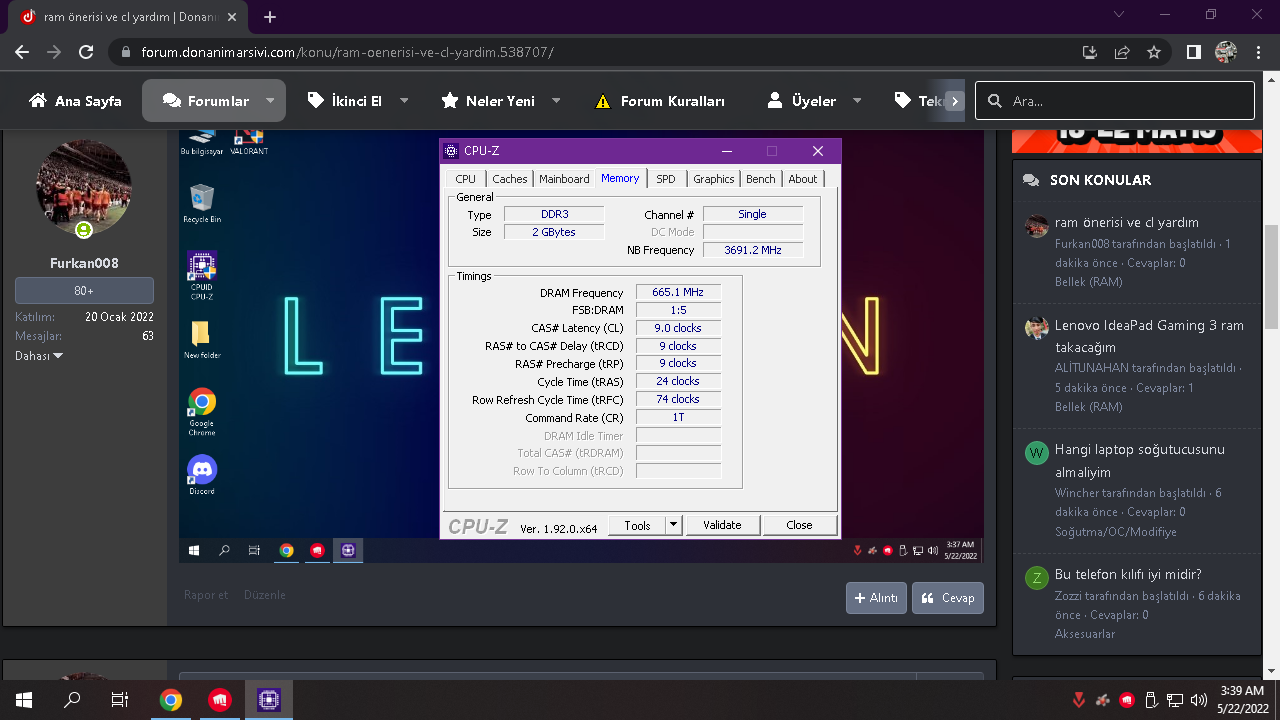1280x720 pixels.
Task: Open the Windows Start menu
Action: point(24,700)
